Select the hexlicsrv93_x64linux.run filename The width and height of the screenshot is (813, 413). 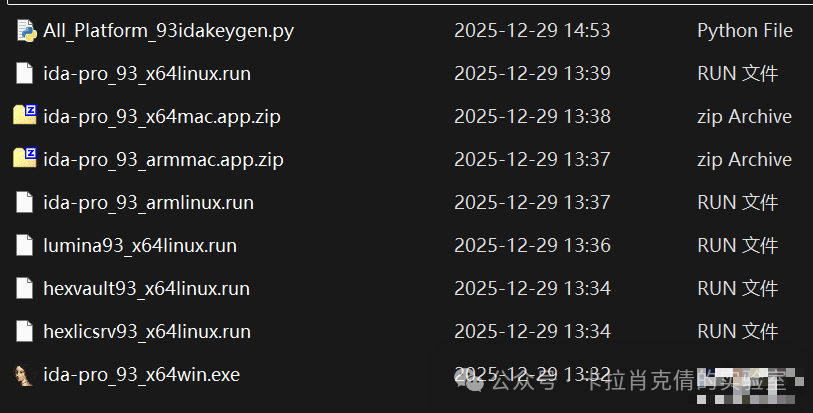(x=147, y=331)
